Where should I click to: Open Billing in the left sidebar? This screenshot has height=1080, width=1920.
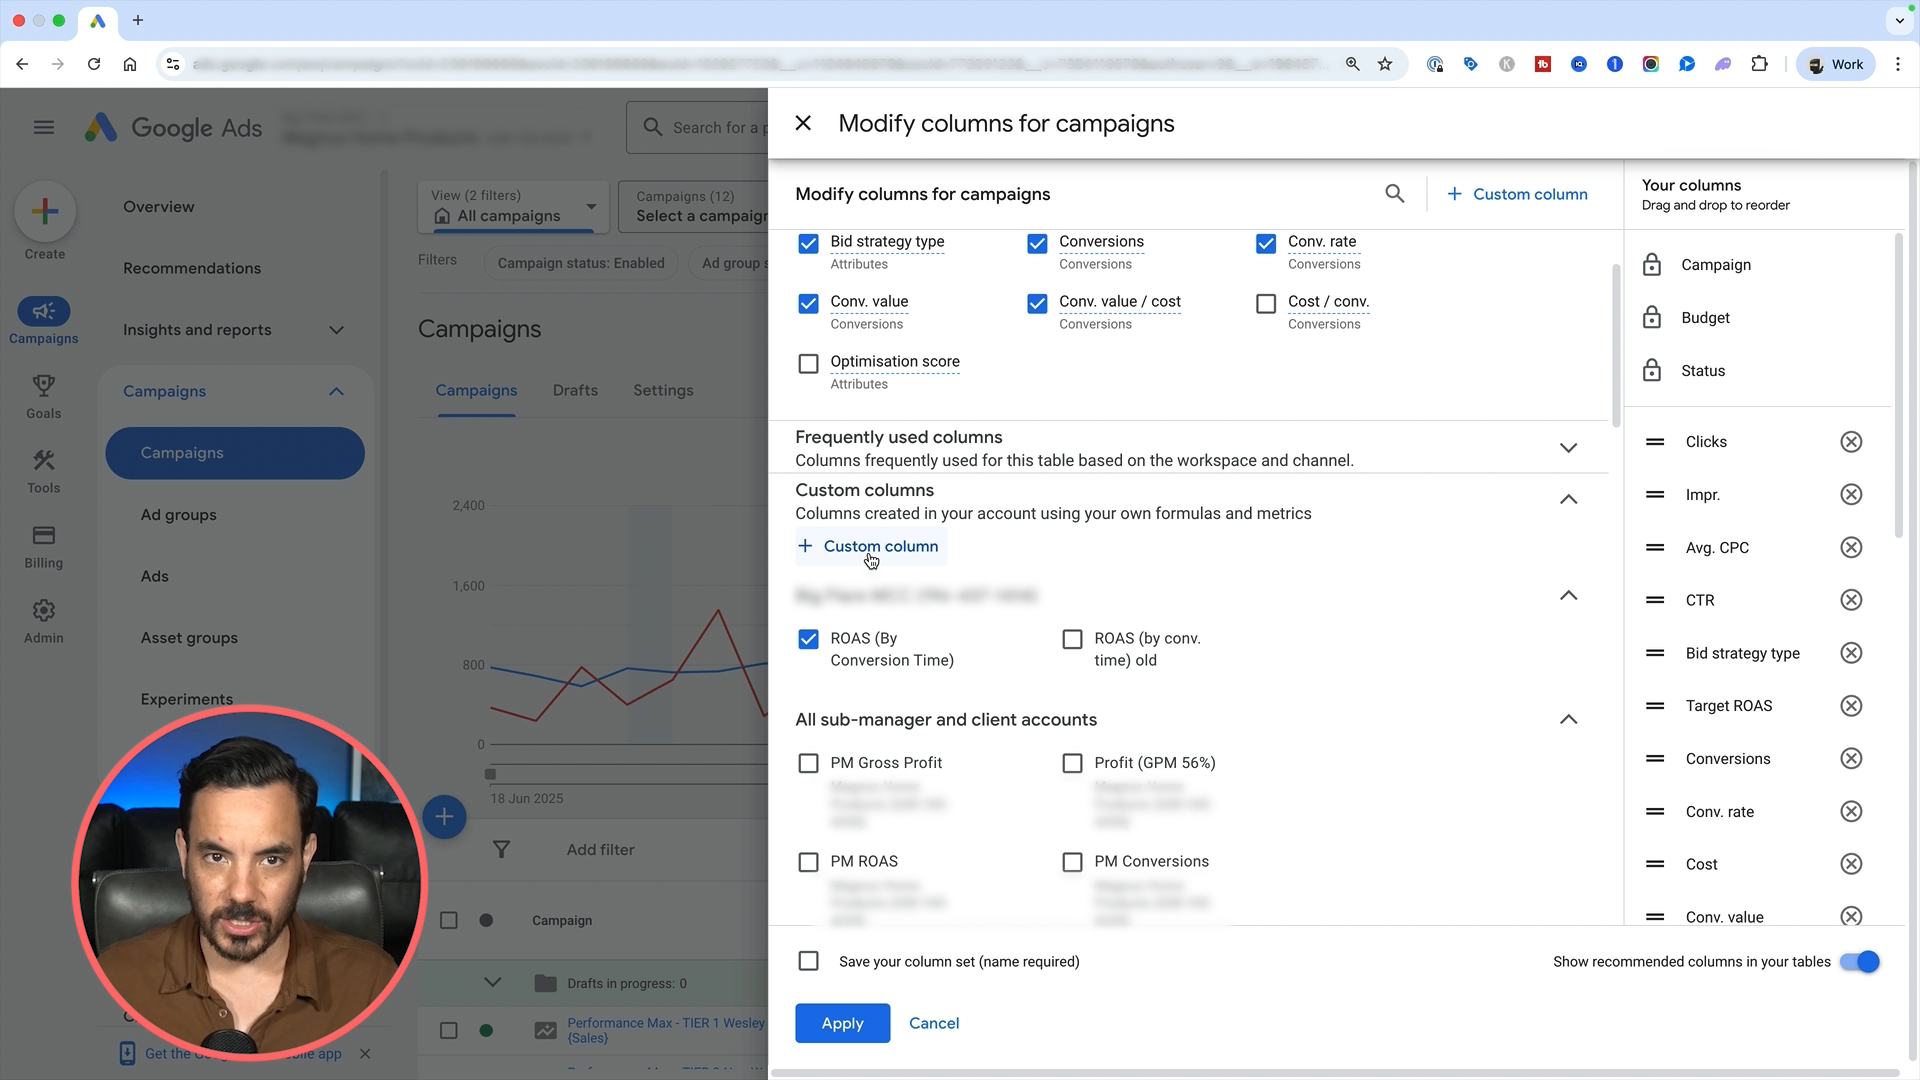coord(43,546)
